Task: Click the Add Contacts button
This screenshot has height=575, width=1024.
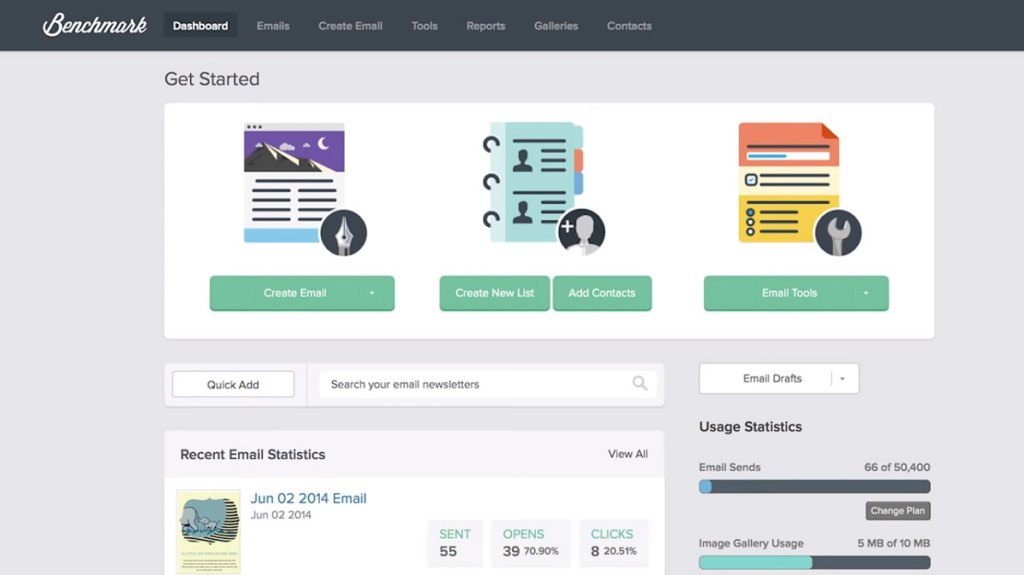Action: coord(602,293)
